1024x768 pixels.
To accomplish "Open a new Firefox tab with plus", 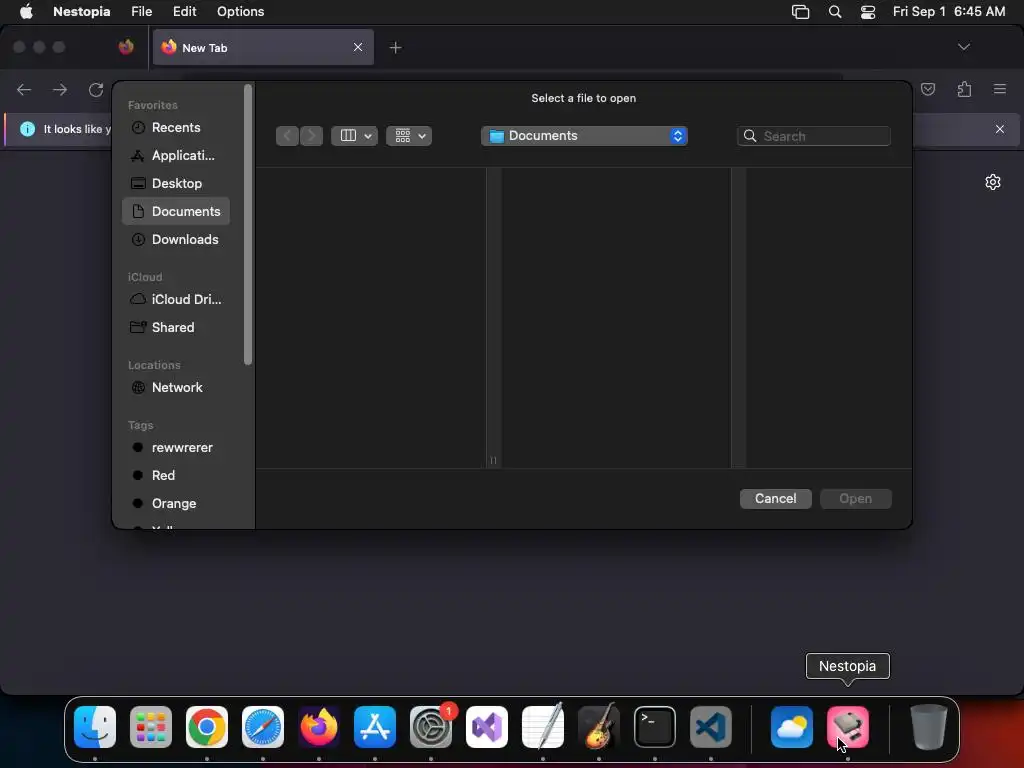I will pyautogui.click(x=395, y=47).
